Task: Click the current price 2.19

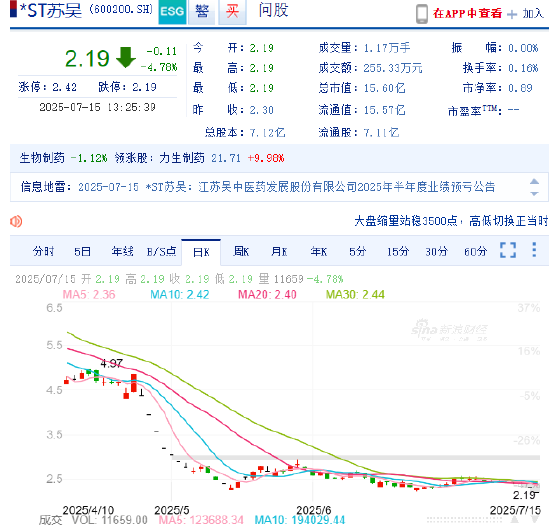Action: pyautogui.click(x=87, y=58)
